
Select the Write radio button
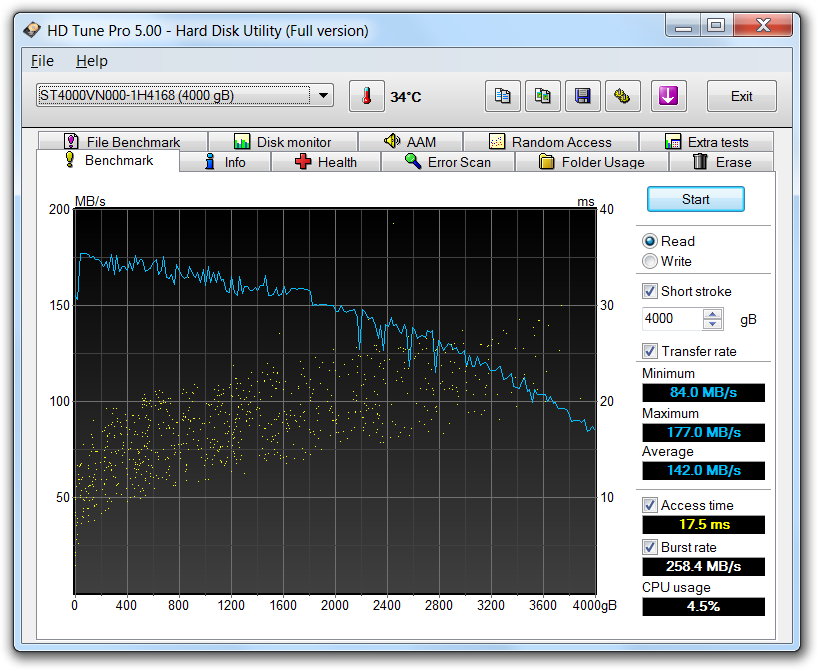(x=651, y=261)
